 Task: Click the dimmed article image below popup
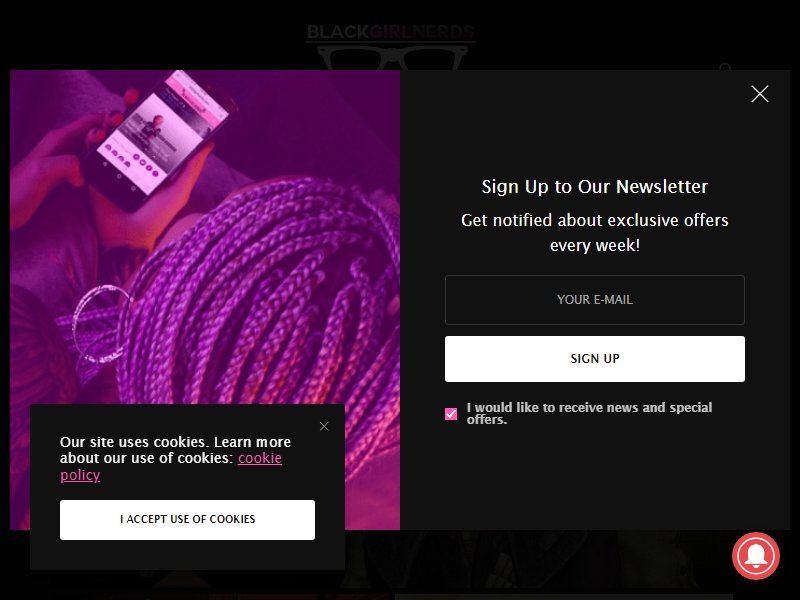(x=536, y=559)
